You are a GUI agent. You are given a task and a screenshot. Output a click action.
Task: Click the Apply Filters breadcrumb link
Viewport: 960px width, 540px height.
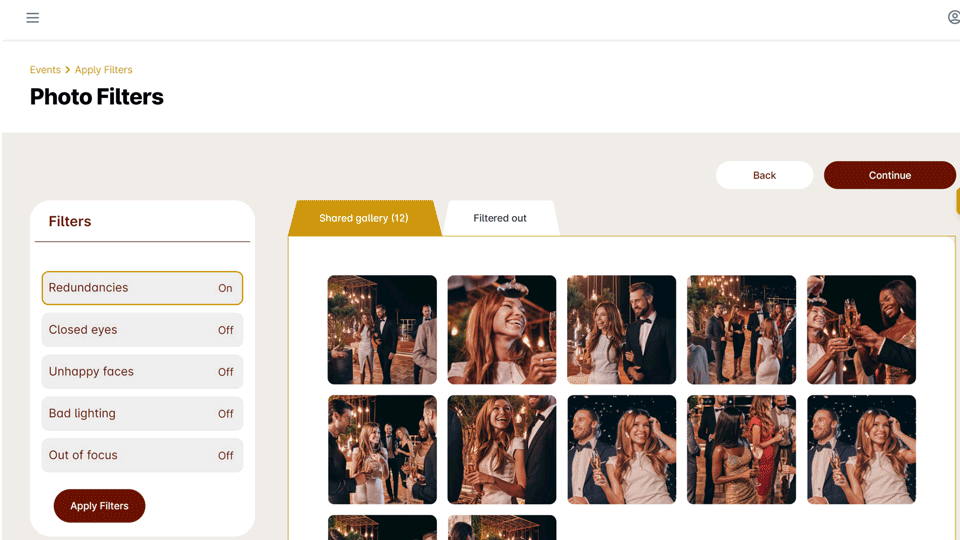[x=103, y=70]
